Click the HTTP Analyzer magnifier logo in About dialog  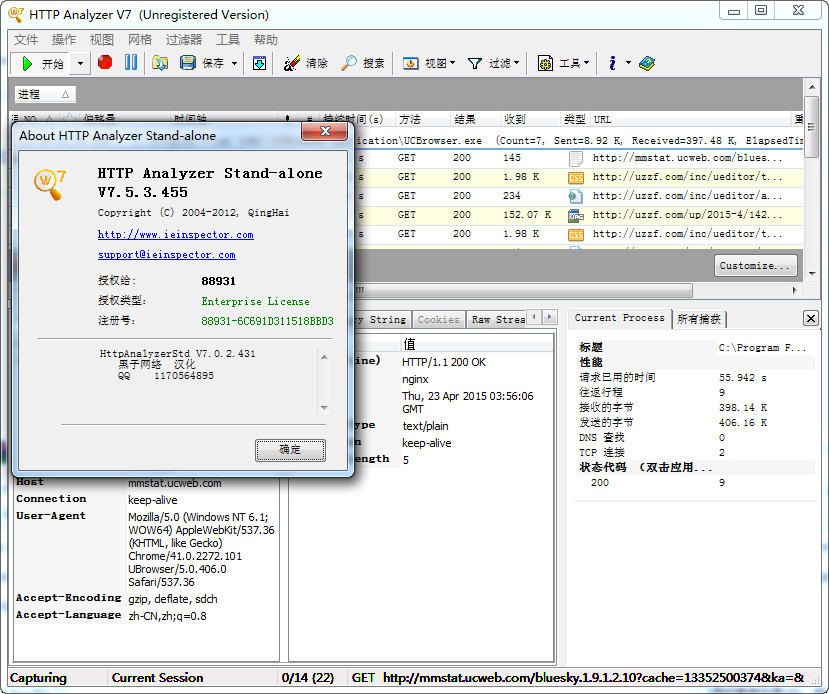50,184
